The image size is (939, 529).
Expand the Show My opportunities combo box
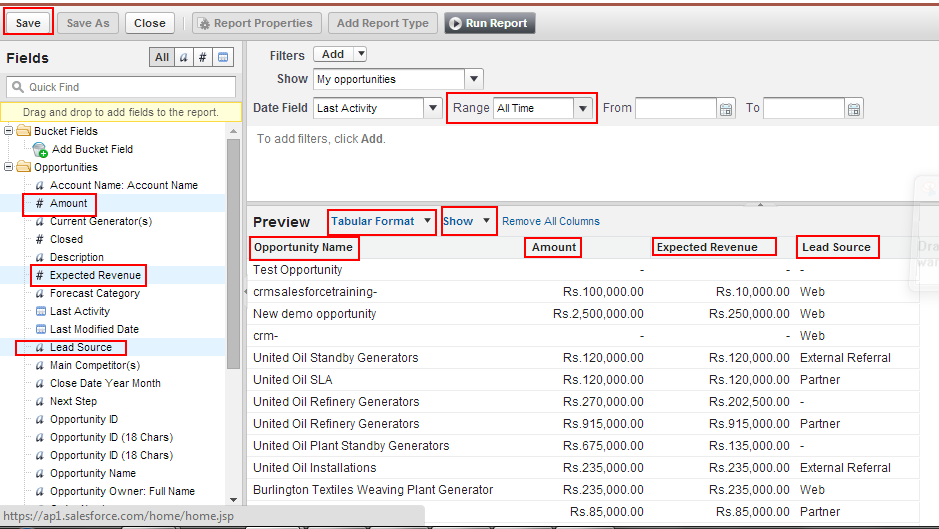point(474,79)
